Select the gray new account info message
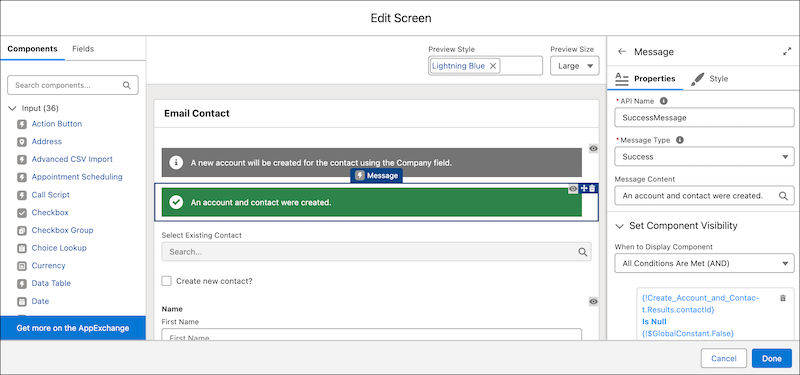The height and width of the screenshot is (375, 800). tap(371, 163)
